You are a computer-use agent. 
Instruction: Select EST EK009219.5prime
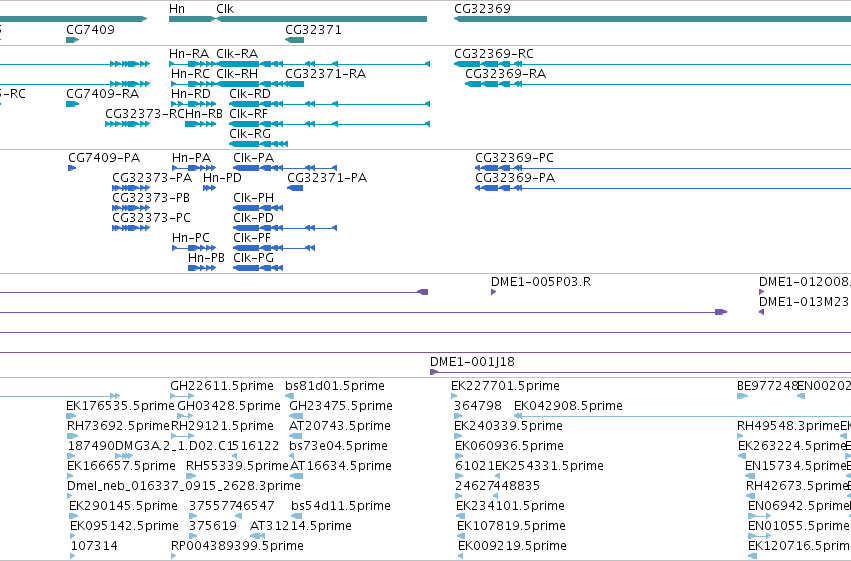point(512,546)
